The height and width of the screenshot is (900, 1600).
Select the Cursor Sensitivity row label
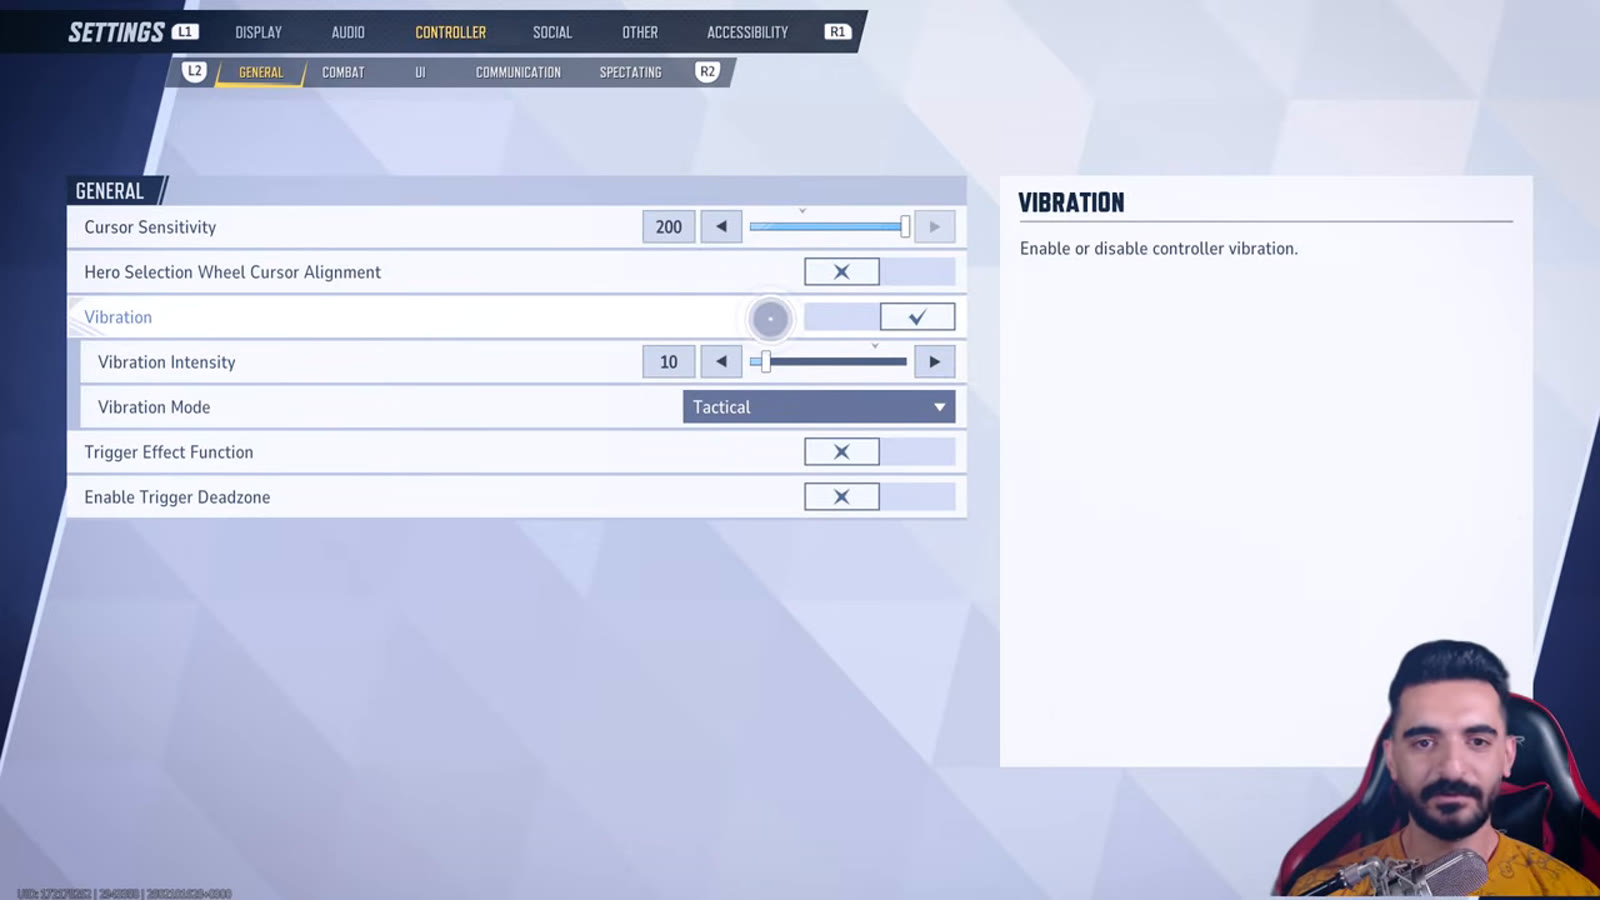(x=150, y=227)
